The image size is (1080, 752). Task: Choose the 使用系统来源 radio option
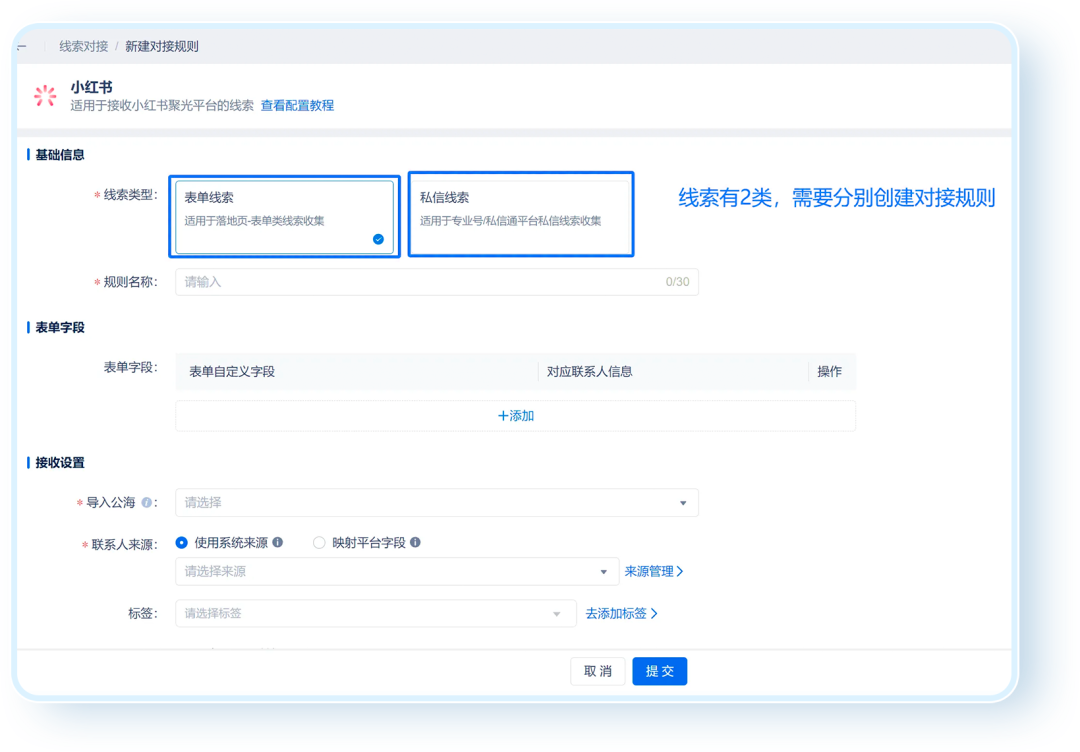tap(182, 543)
